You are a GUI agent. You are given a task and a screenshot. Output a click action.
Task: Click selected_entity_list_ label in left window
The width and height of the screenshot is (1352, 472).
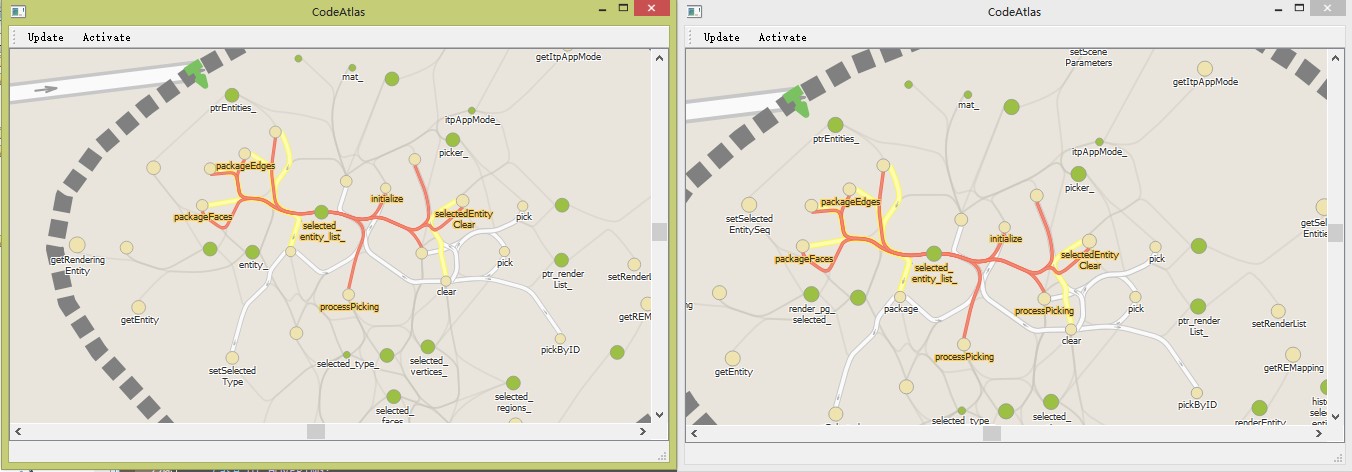point(322,231)
